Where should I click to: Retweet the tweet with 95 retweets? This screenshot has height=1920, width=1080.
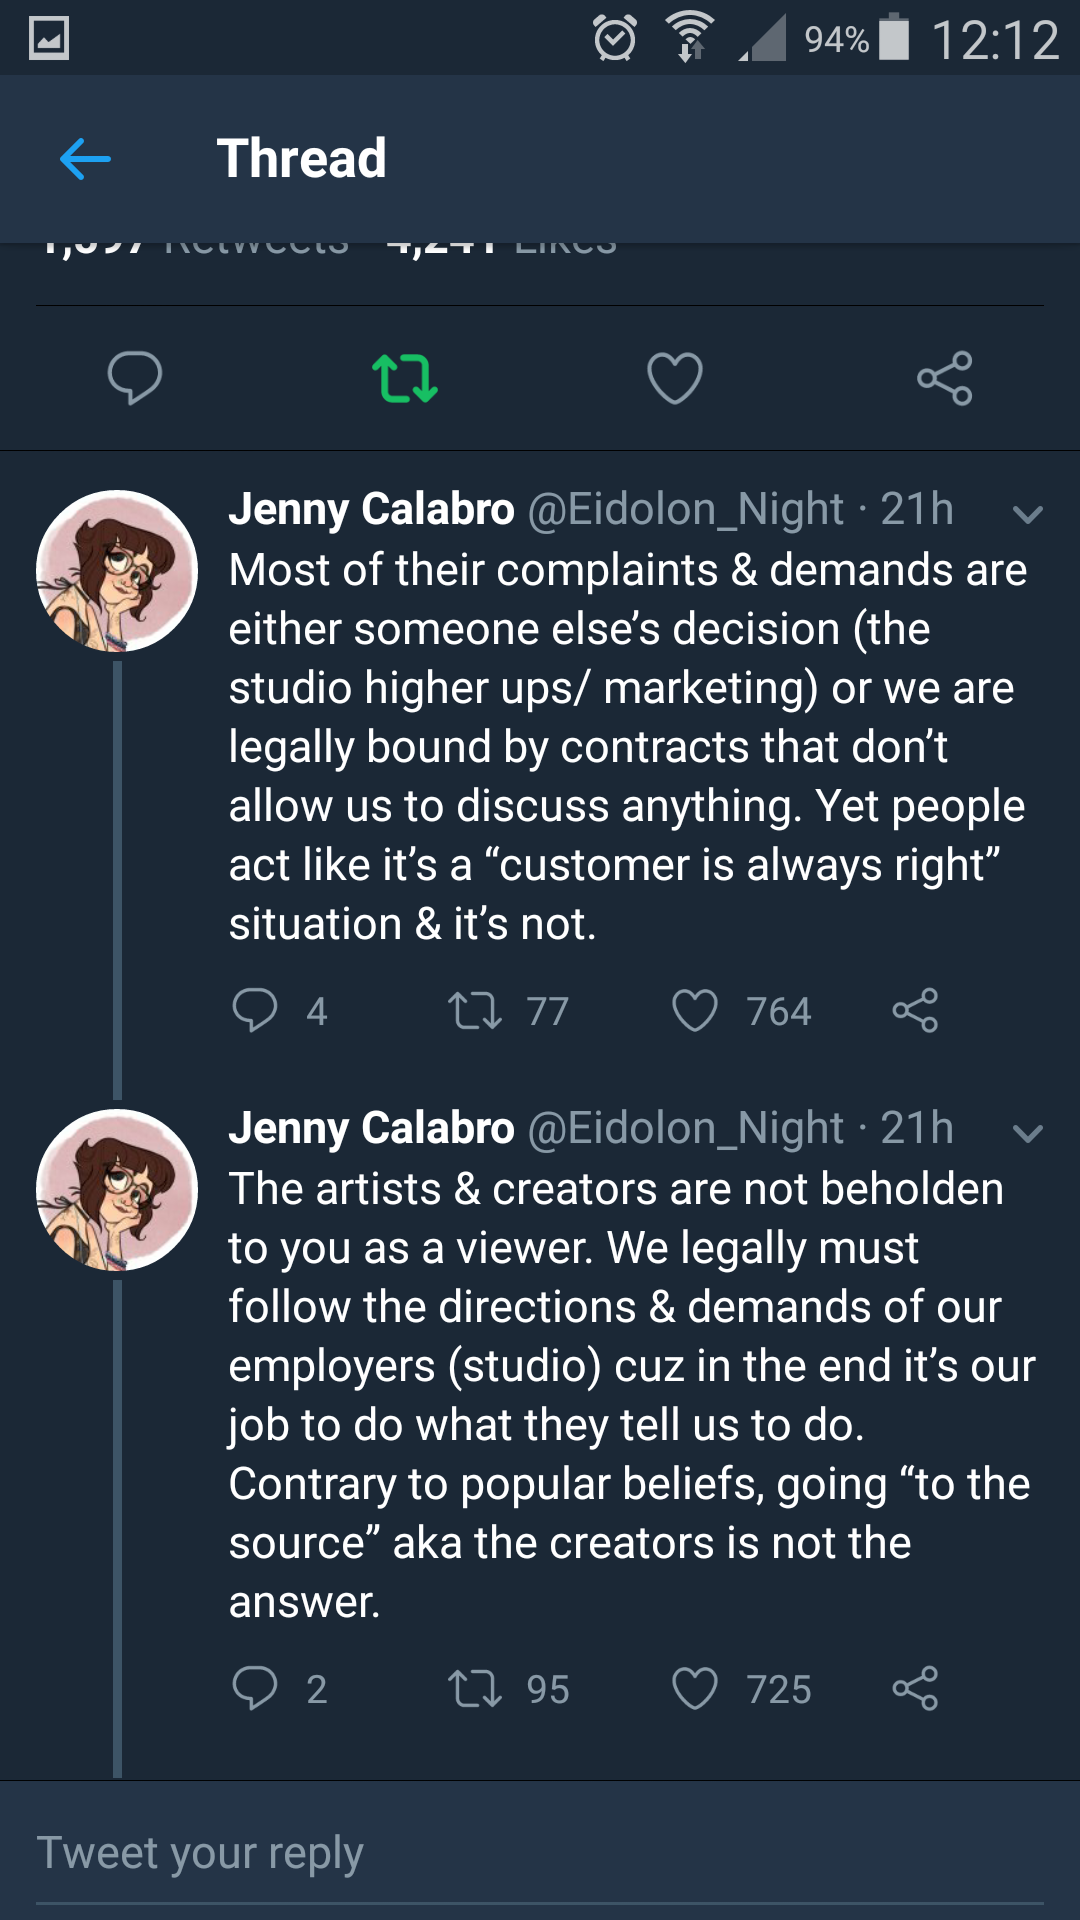click(475, 1688)
